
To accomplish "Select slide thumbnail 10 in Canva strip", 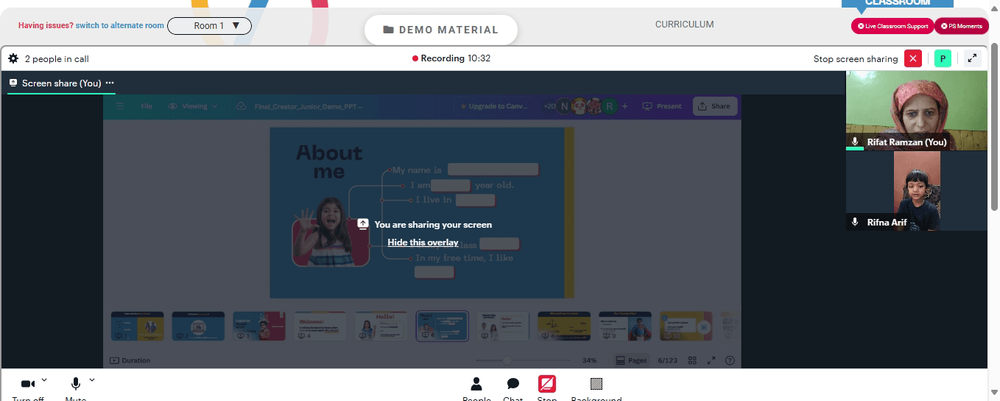I will (686, 326).
